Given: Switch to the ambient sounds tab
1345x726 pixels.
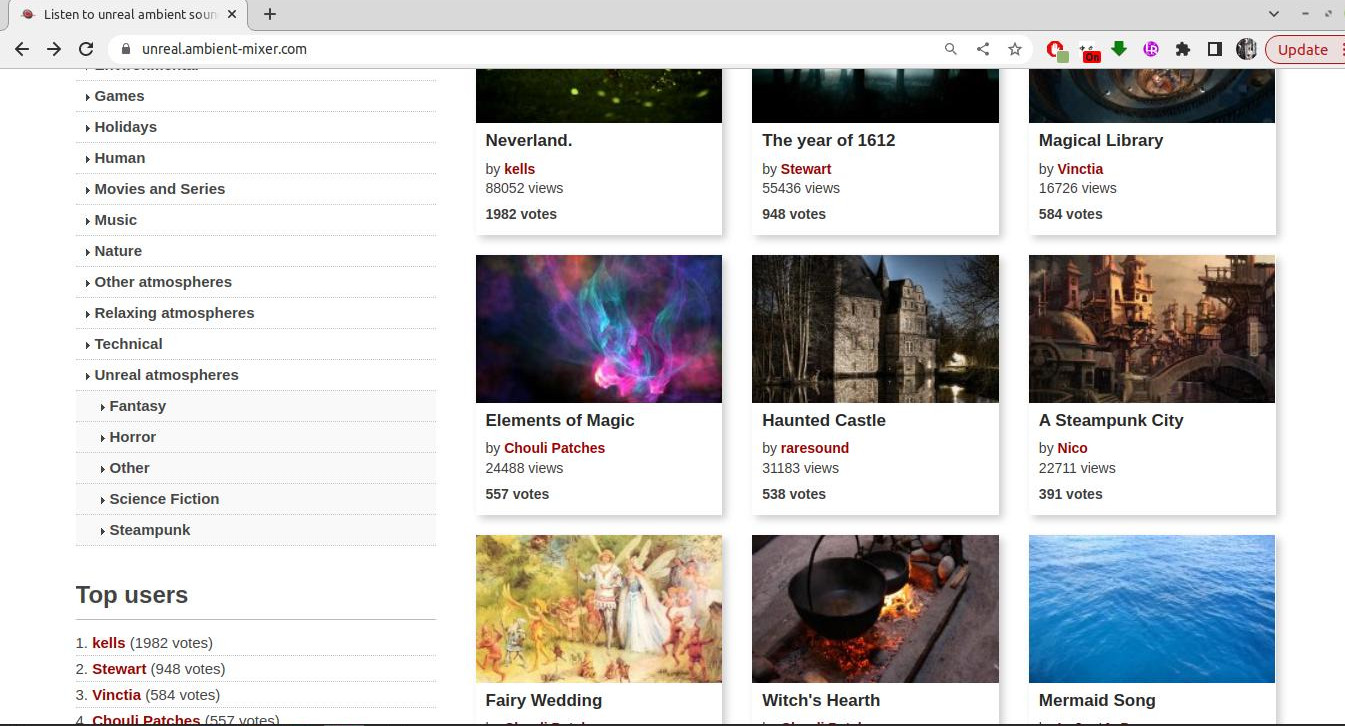Looking at the screenshot, I should point(127,14).
